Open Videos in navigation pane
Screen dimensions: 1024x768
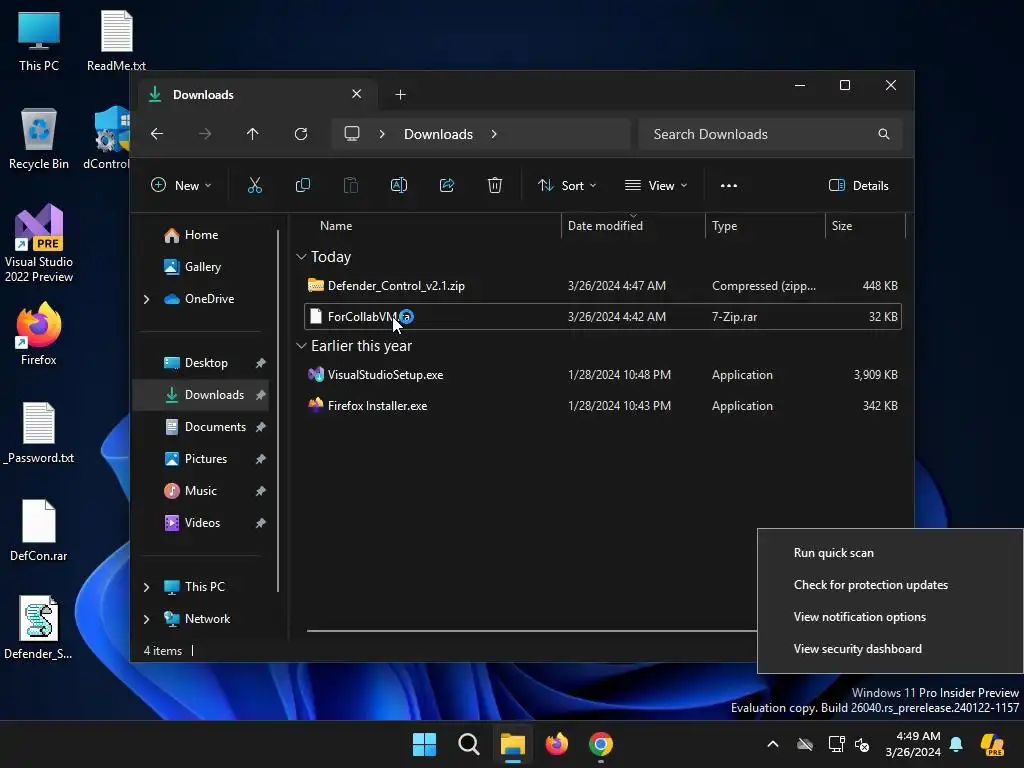[x=200, y=523]
